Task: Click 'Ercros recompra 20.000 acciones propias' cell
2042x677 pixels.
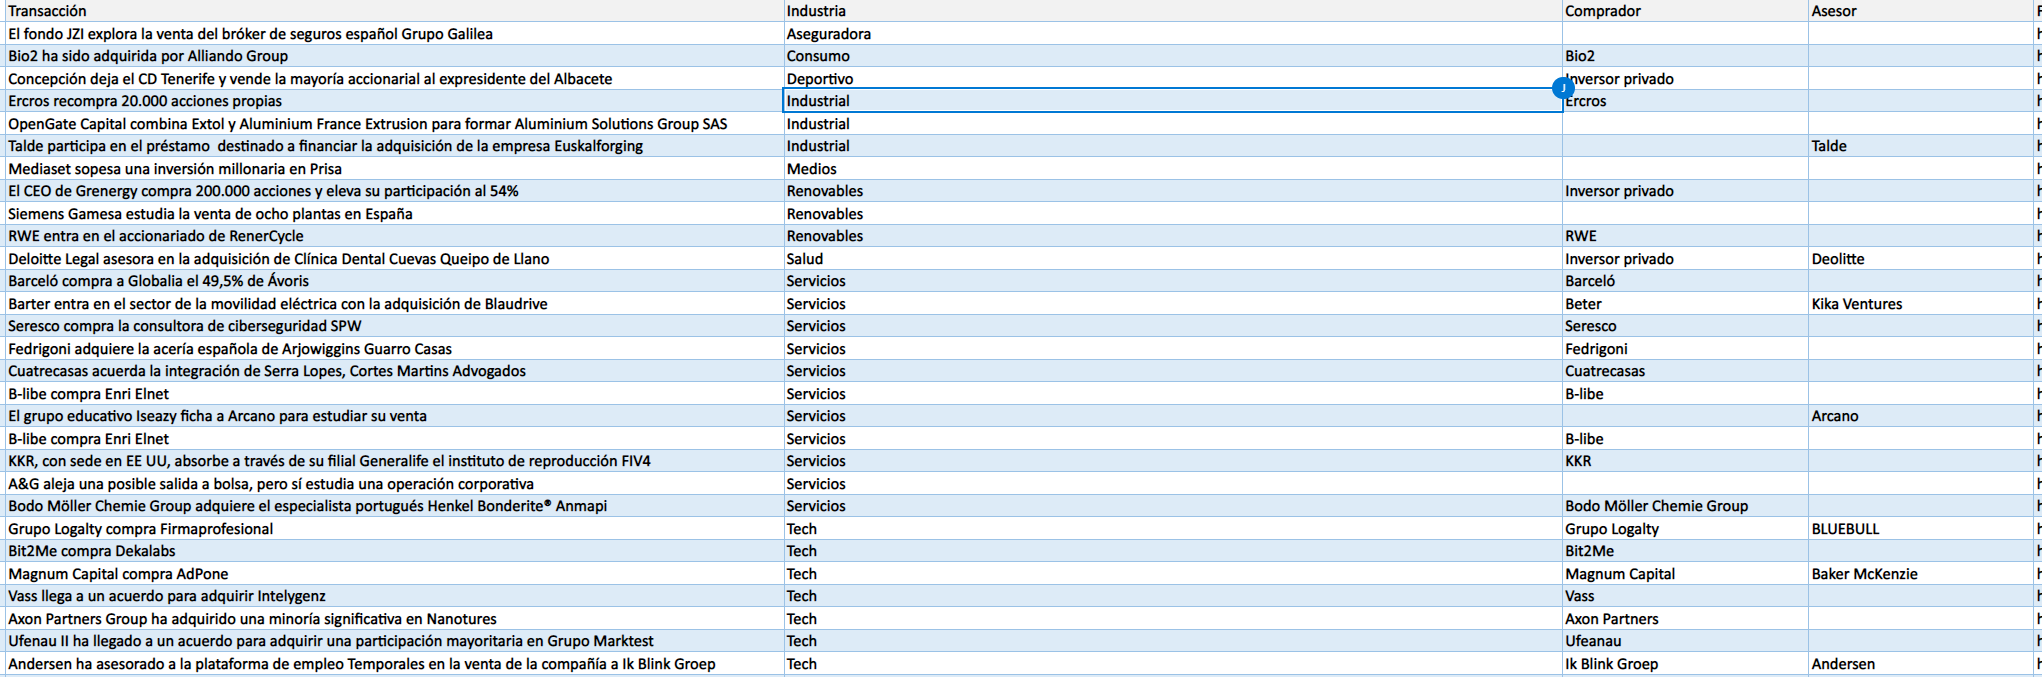Action: (x=394, y=101)
